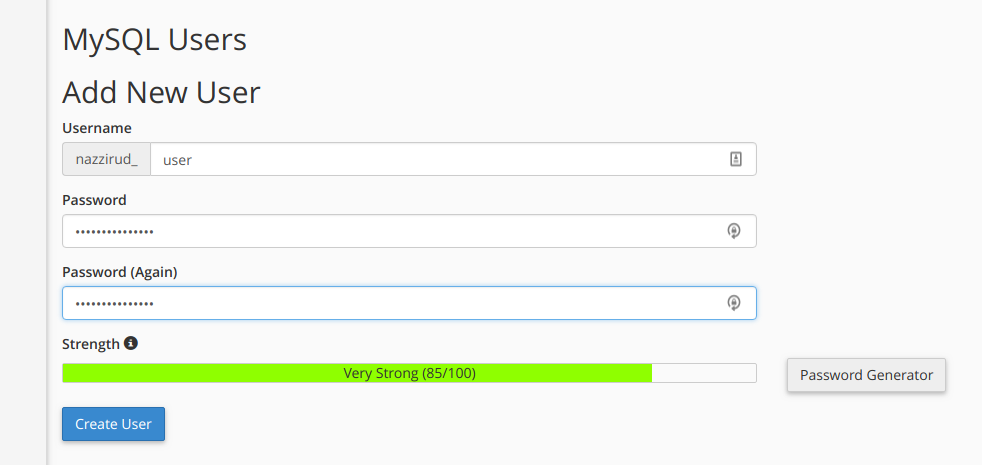Viewport: 982px width, 465px height.
Task: Click the MySQL Users heading
Action: 155,40
